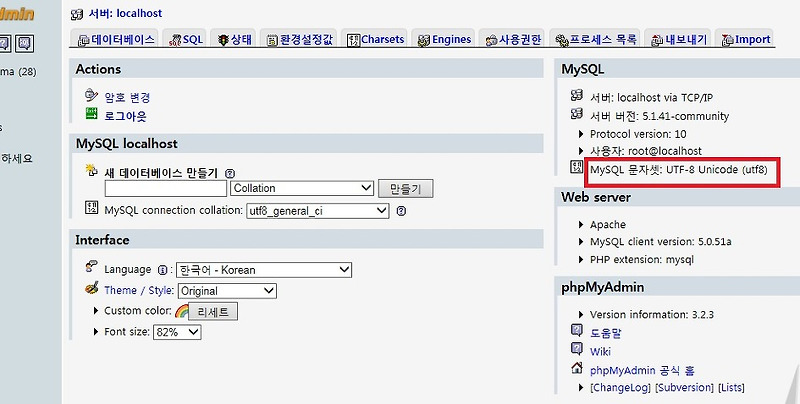This screenshot has height=404, width=800.
Task: Open the ChangeLog link
Action: (x=620, y=388)
